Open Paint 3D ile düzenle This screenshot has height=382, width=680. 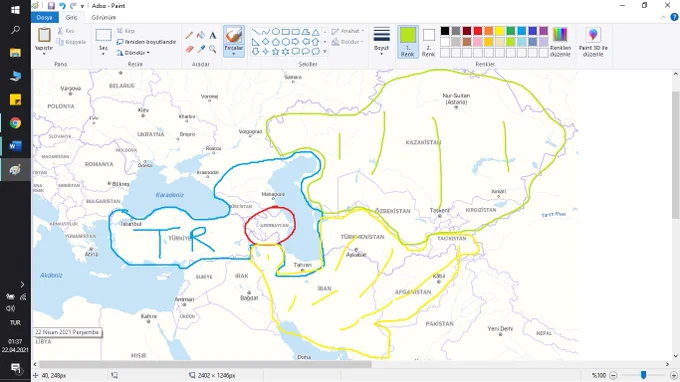593,41
